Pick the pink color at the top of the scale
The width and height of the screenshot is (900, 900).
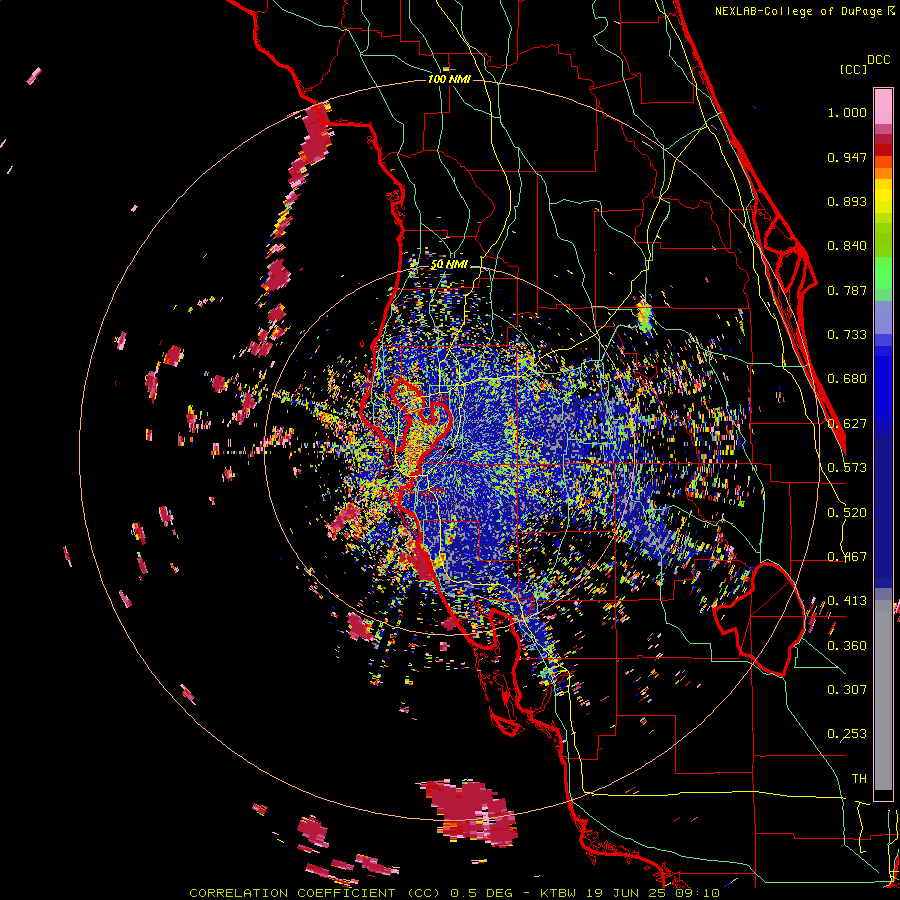point(883,106)
